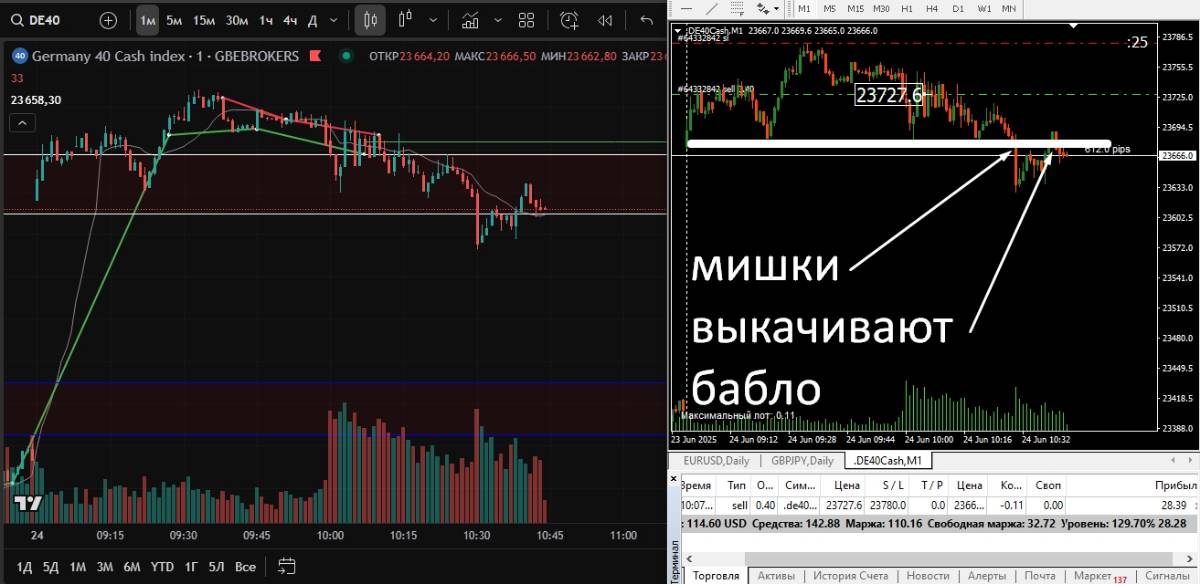Click the market status green dot
The width and height of the screenshot is (1200, 584).
click(x=346, y=56)
